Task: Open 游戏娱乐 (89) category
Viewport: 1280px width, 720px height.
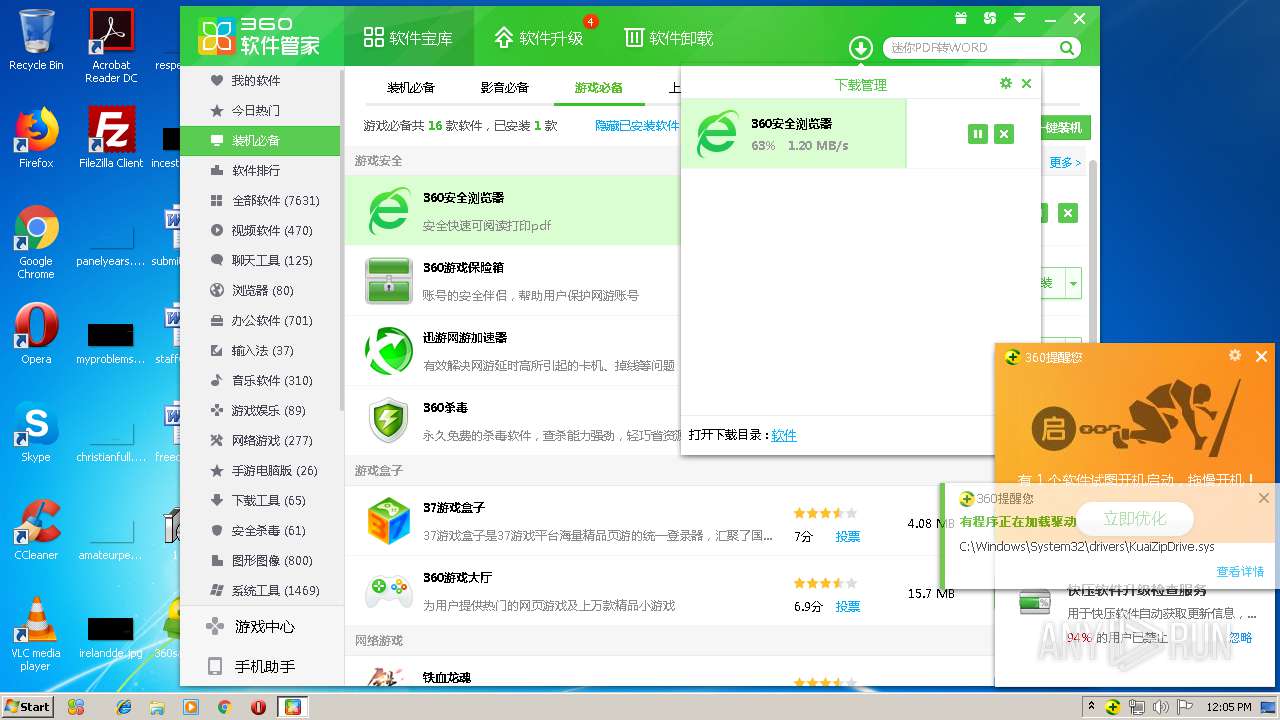Action: (260, 410)
